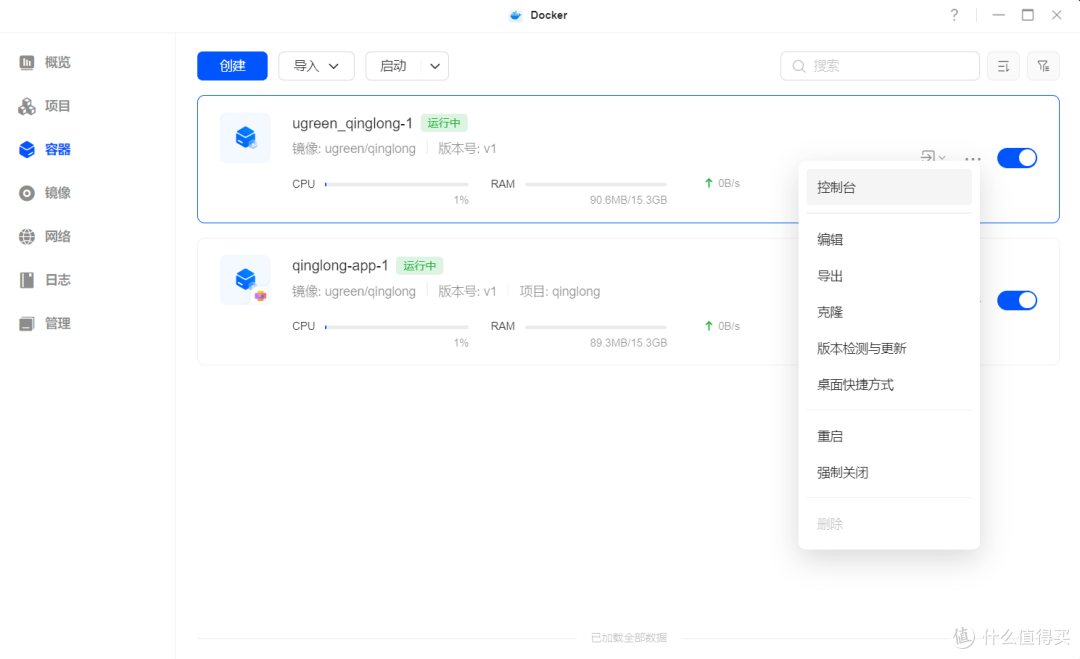The height and width of the screenshot is (659, 1080).
Task: Click the qinglong-app-1 container icon
Action: click(x=245, y=280)
